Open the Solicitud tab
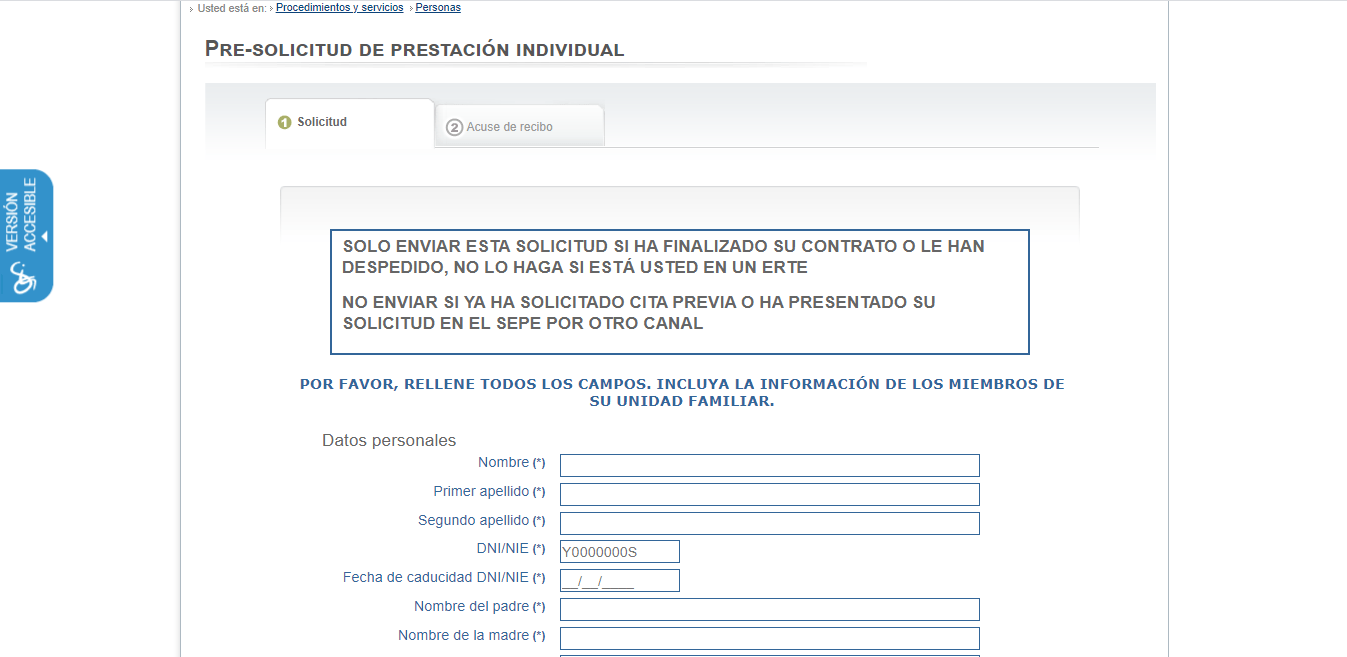This screenshot has width=1347, height=657. (349, 123)
